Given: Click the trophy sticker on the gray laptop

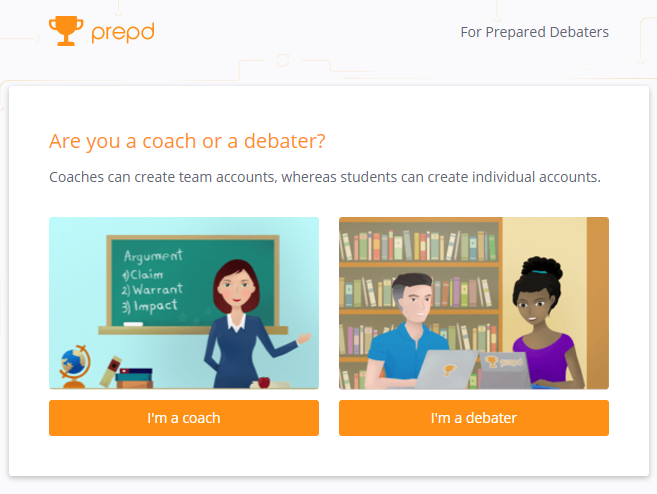Looking at the screenshot, I should point(449,370).
